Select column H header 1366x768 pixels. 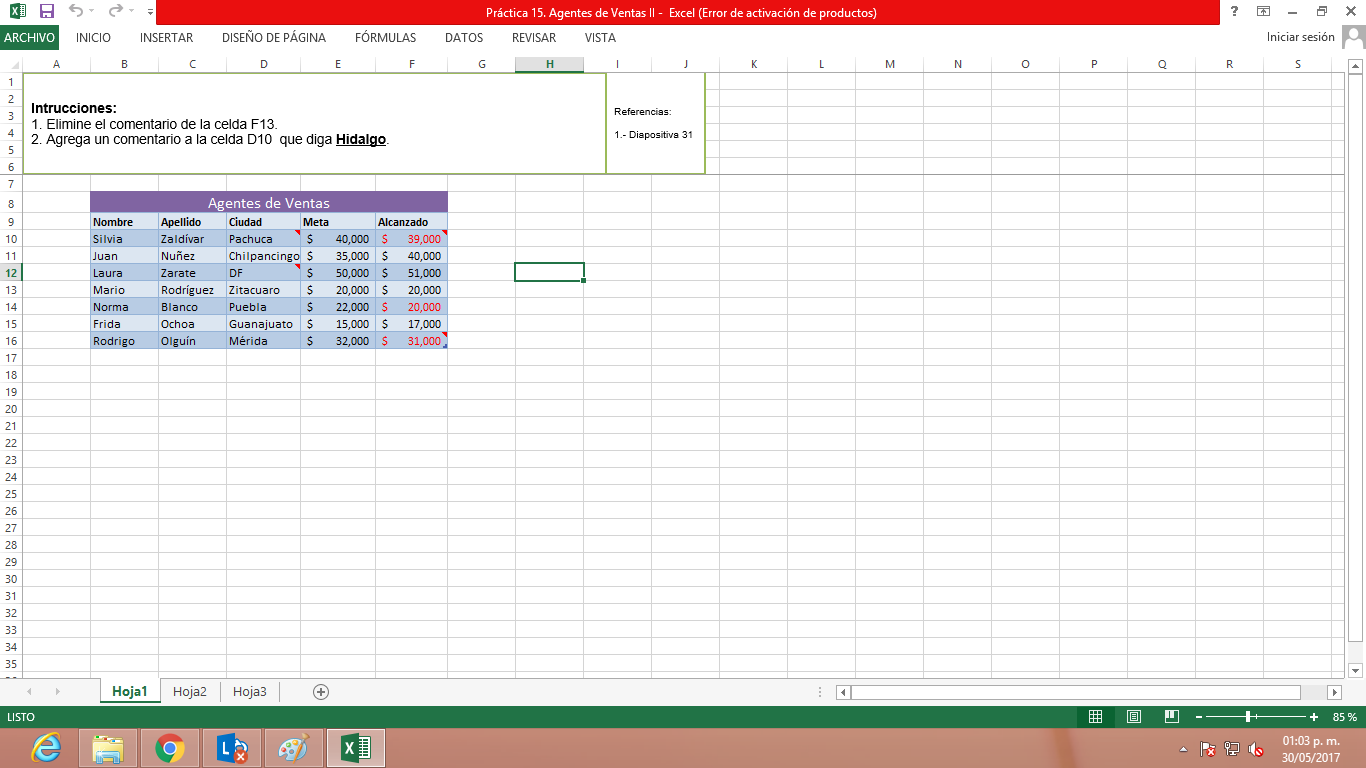[550, 64]
